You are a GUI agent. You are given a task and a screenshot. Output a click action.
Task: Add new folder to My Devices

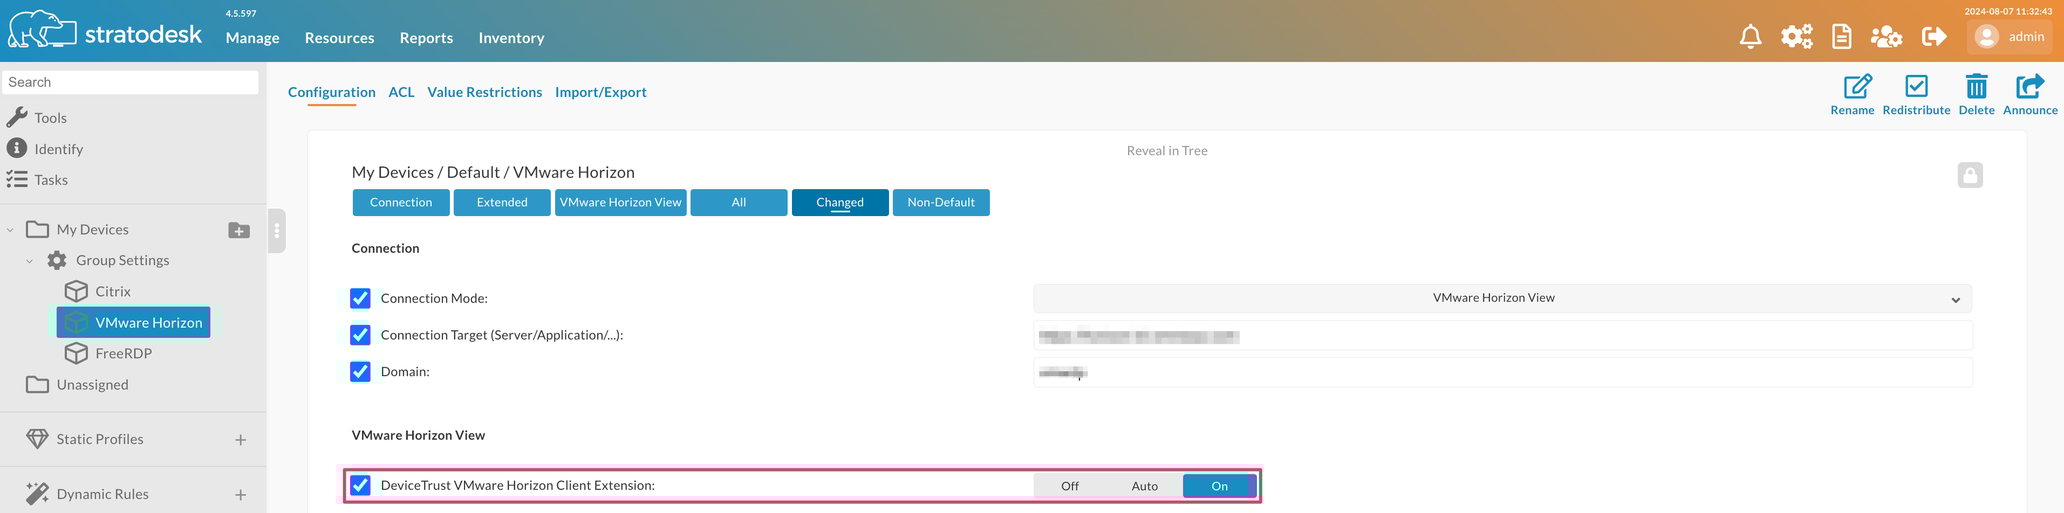[239, 230]
